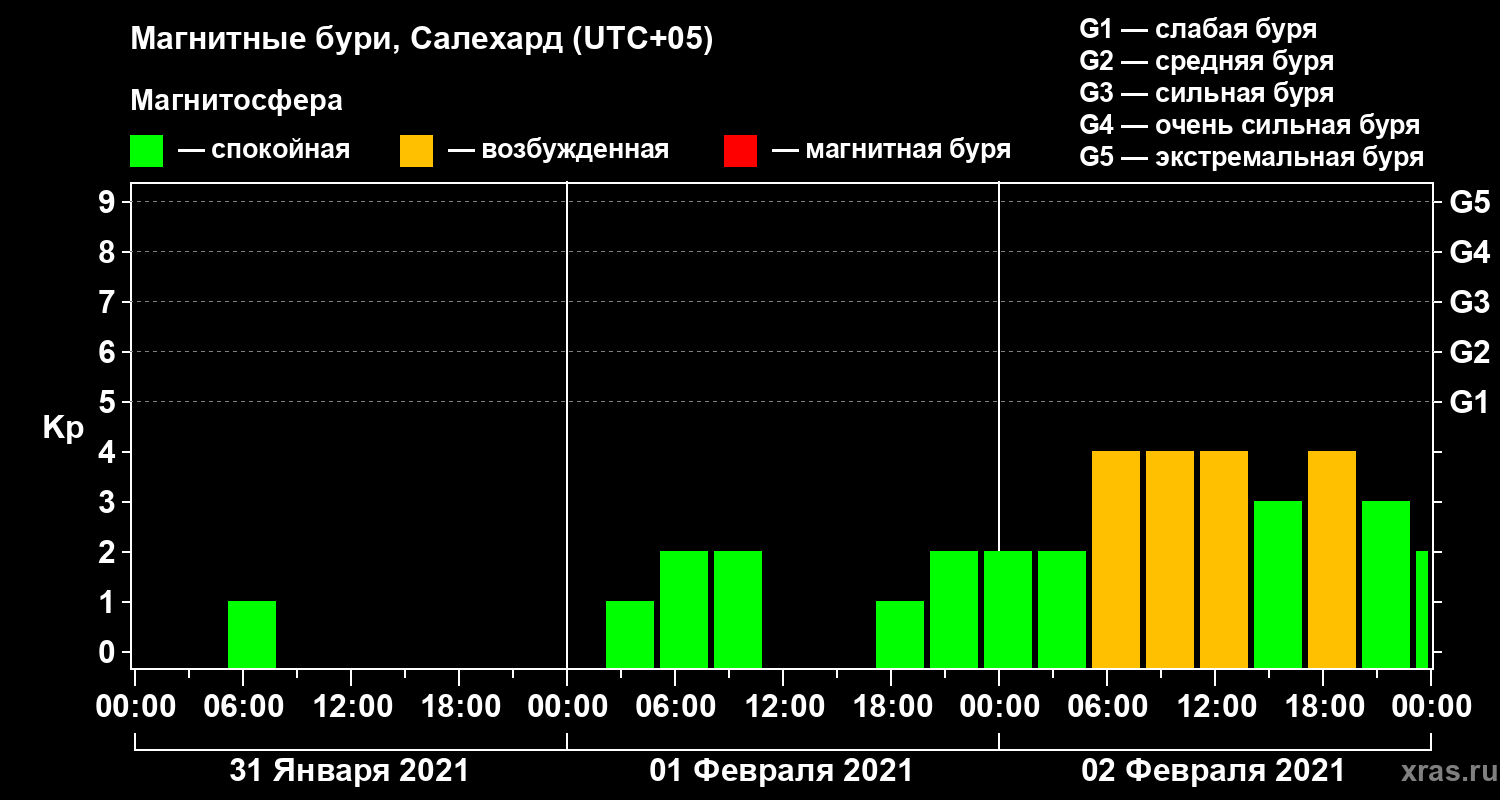The image size is (1500, 800).
Task: Click the first orange Kp 4 bar at 06:00 on 02 February
Action: coord(1116,559)
